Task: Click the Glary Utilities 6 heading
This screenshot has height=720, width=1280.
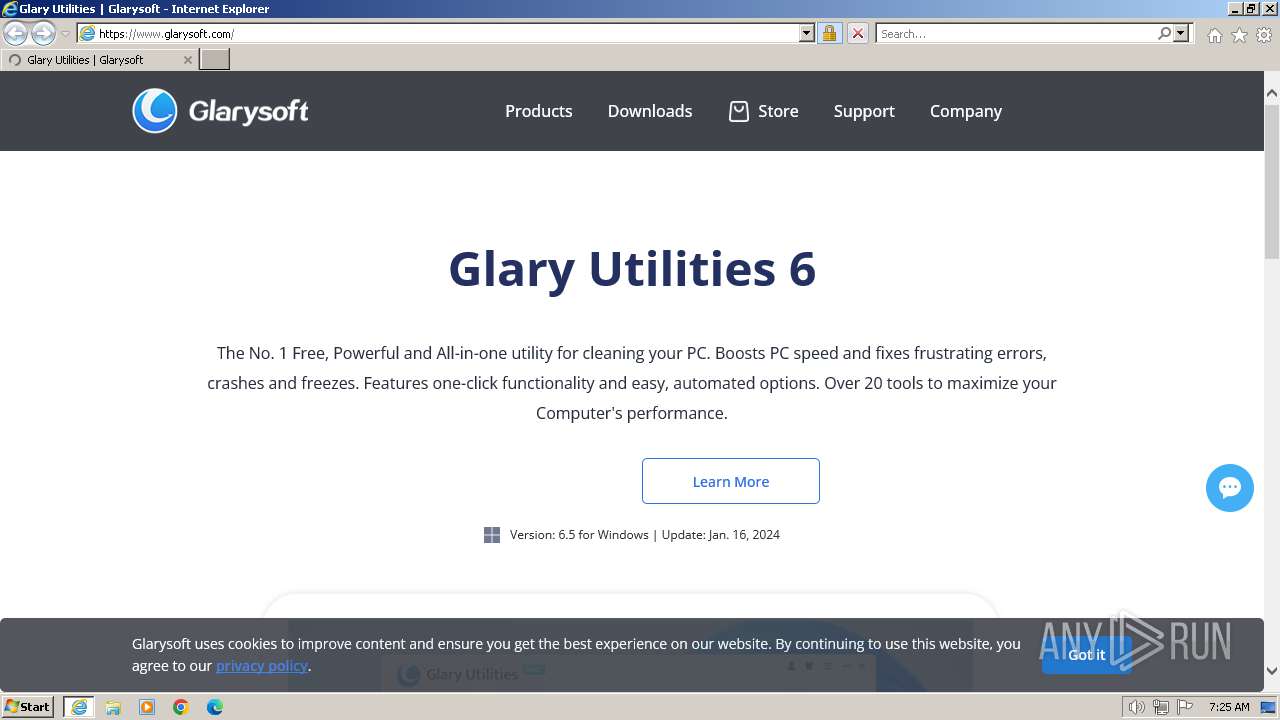Action: 632,268
